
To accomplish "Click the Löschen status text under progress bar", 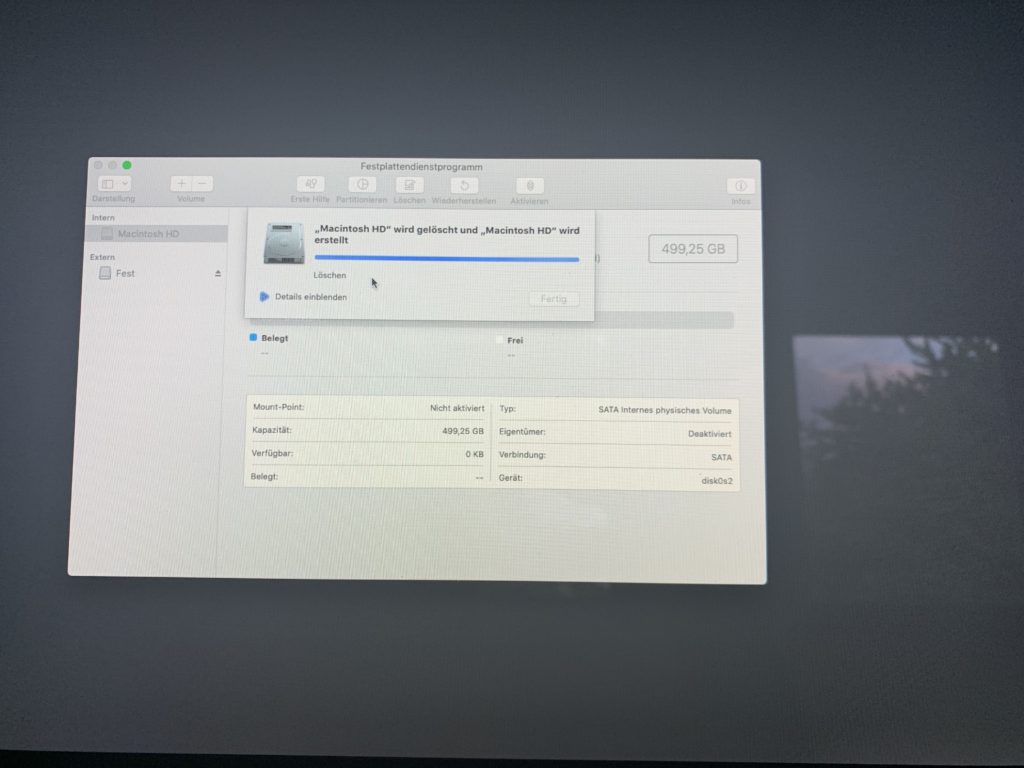I will point(330,275).
